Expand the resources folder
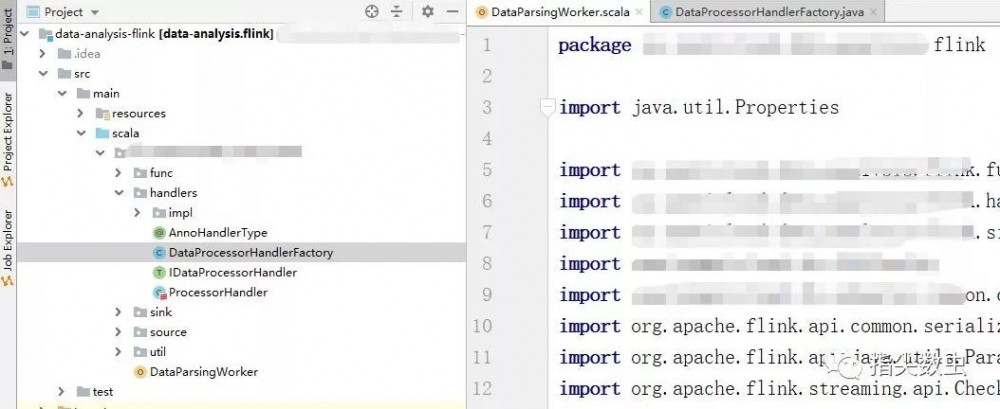Image resolution: width=1000 pixels, height=409 pixels. (81, 113)
